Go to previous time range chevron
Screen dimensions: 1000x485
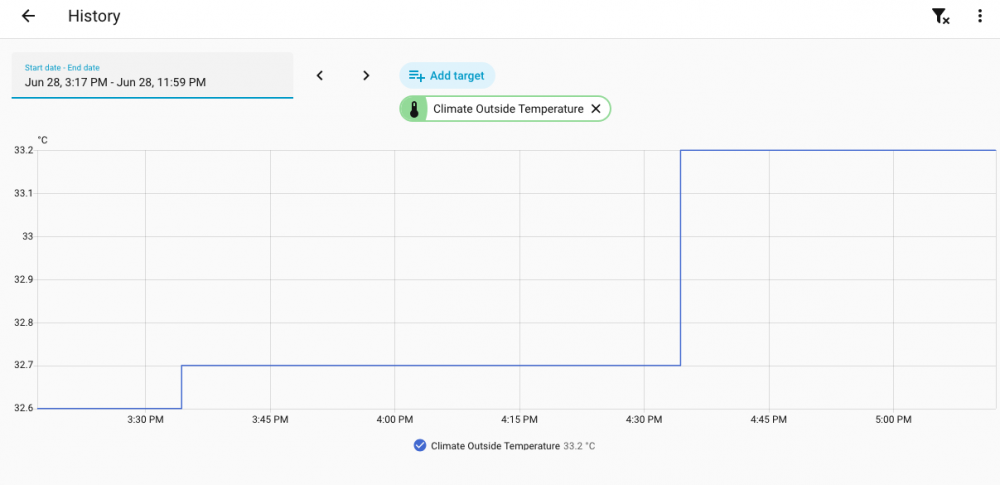(320, 75)
